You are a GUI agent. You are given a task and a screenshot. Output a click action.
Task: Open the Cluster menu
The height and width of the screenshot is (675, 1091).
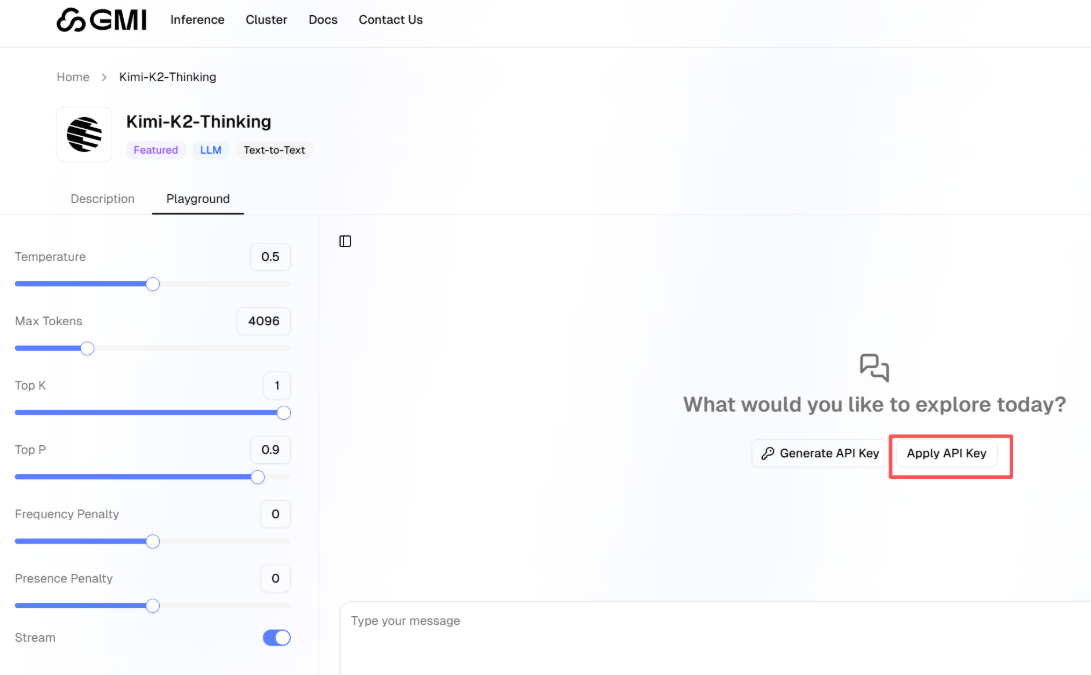(x=266, y=19)
